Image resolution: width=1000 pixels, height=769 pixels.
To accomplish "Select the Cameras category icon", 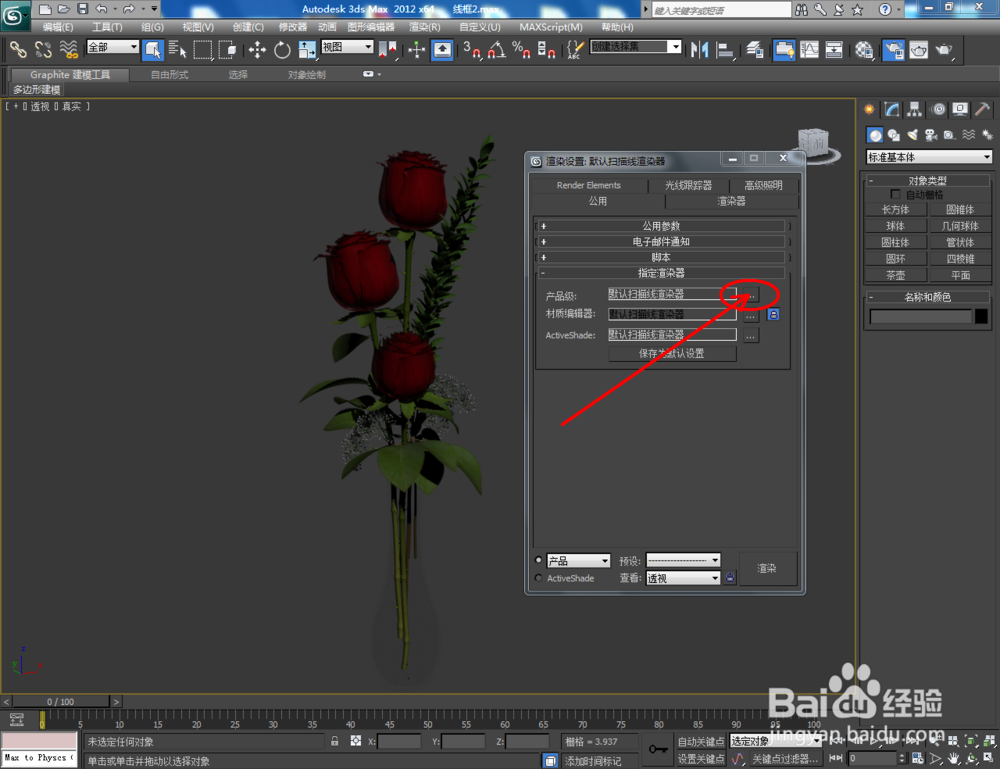I will click(931, 135).
